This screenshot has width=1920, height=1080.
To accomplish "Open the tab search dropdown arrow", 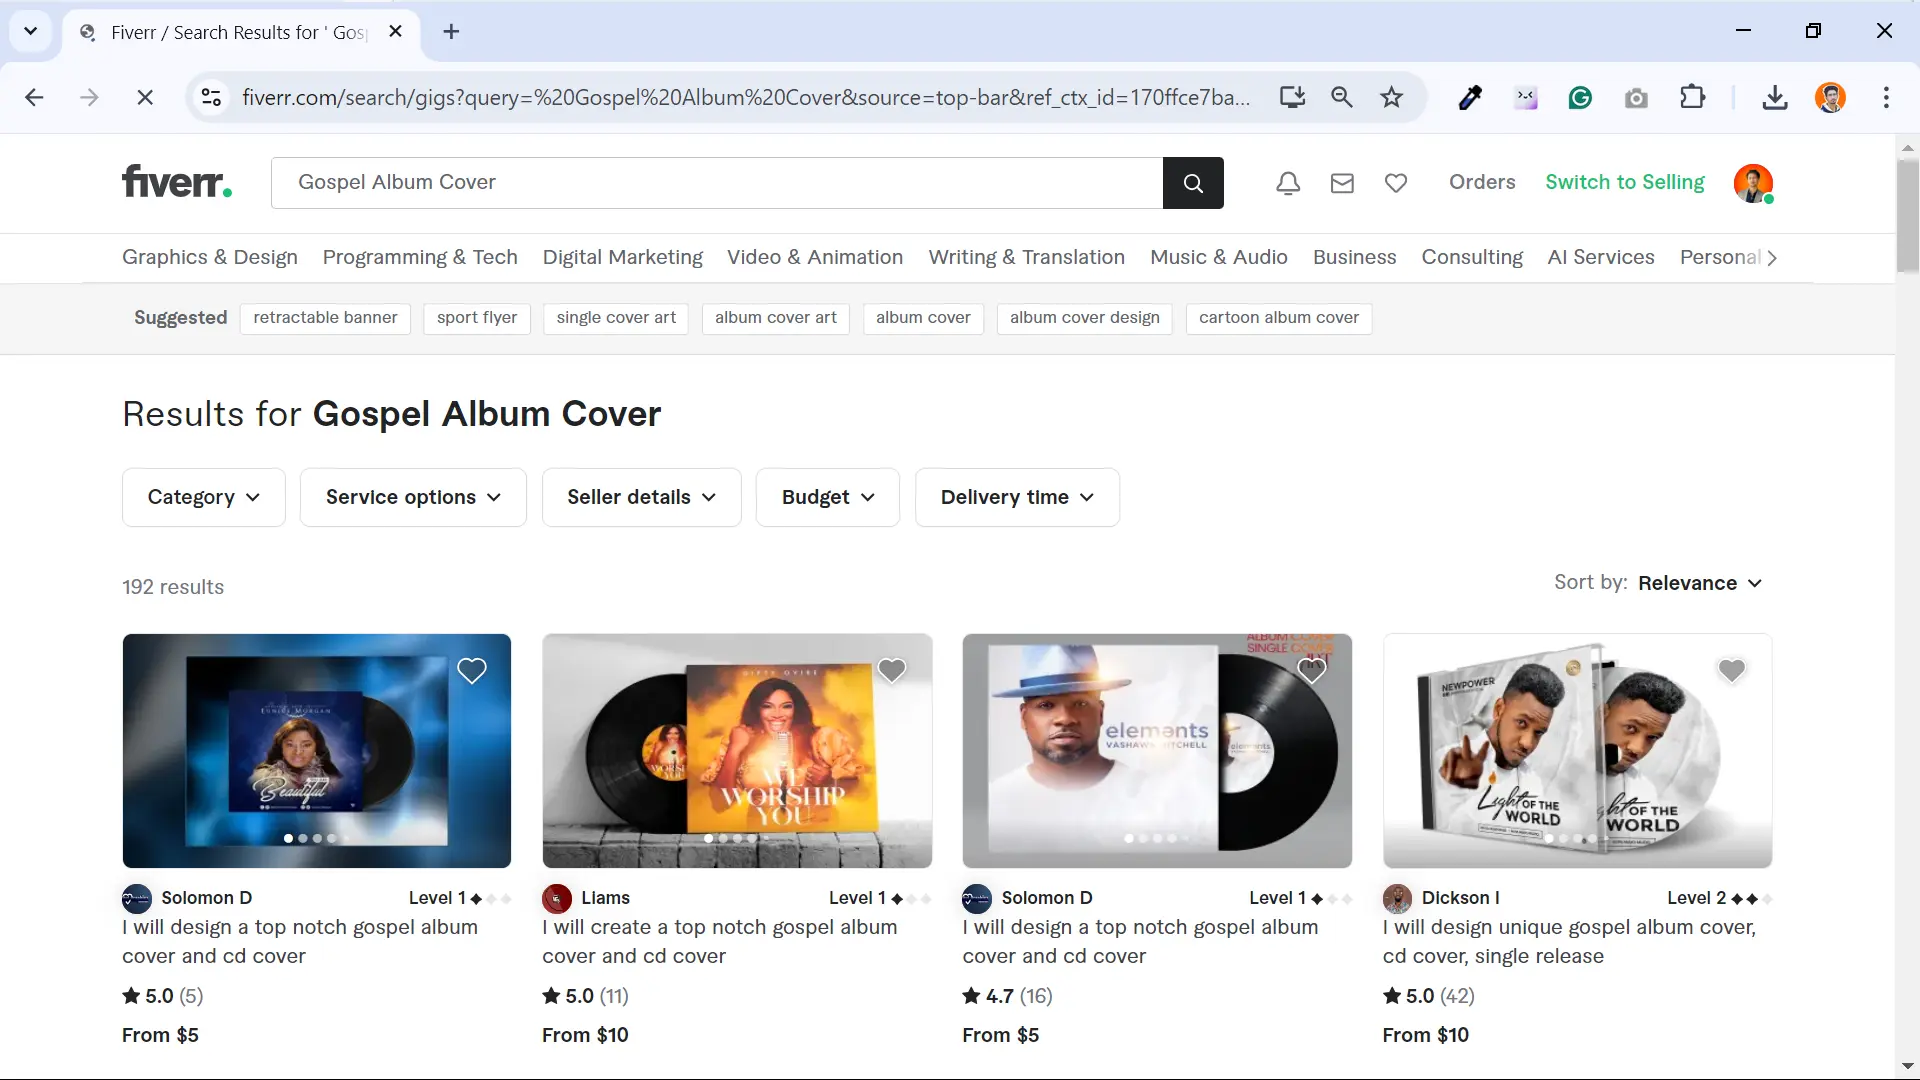I will 31,31.
